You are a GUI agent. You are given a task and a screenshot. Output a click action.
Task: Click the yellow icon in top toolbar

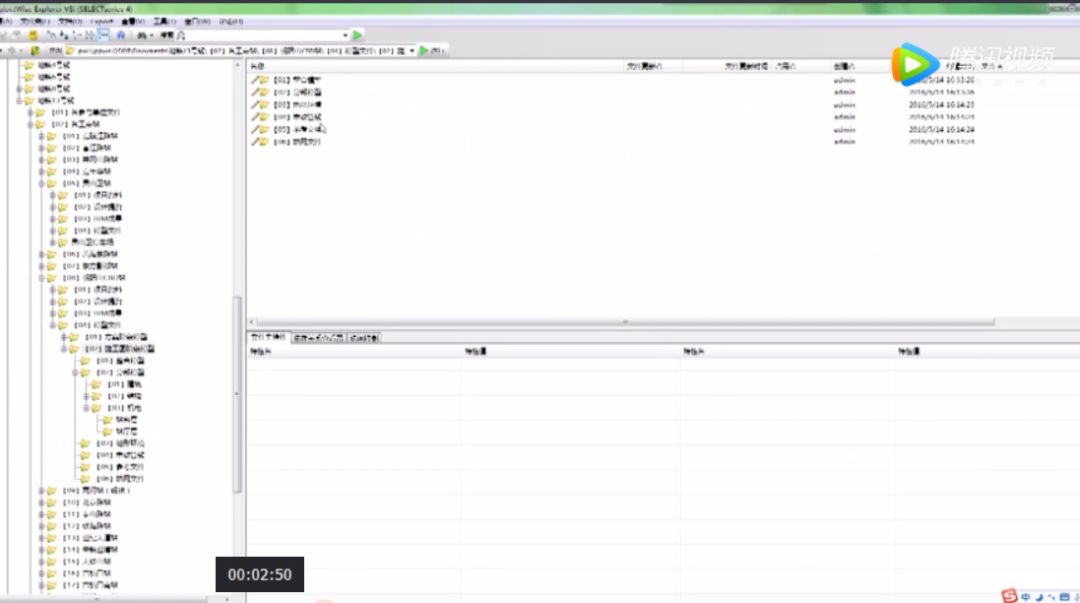click(x=32, y=34)
